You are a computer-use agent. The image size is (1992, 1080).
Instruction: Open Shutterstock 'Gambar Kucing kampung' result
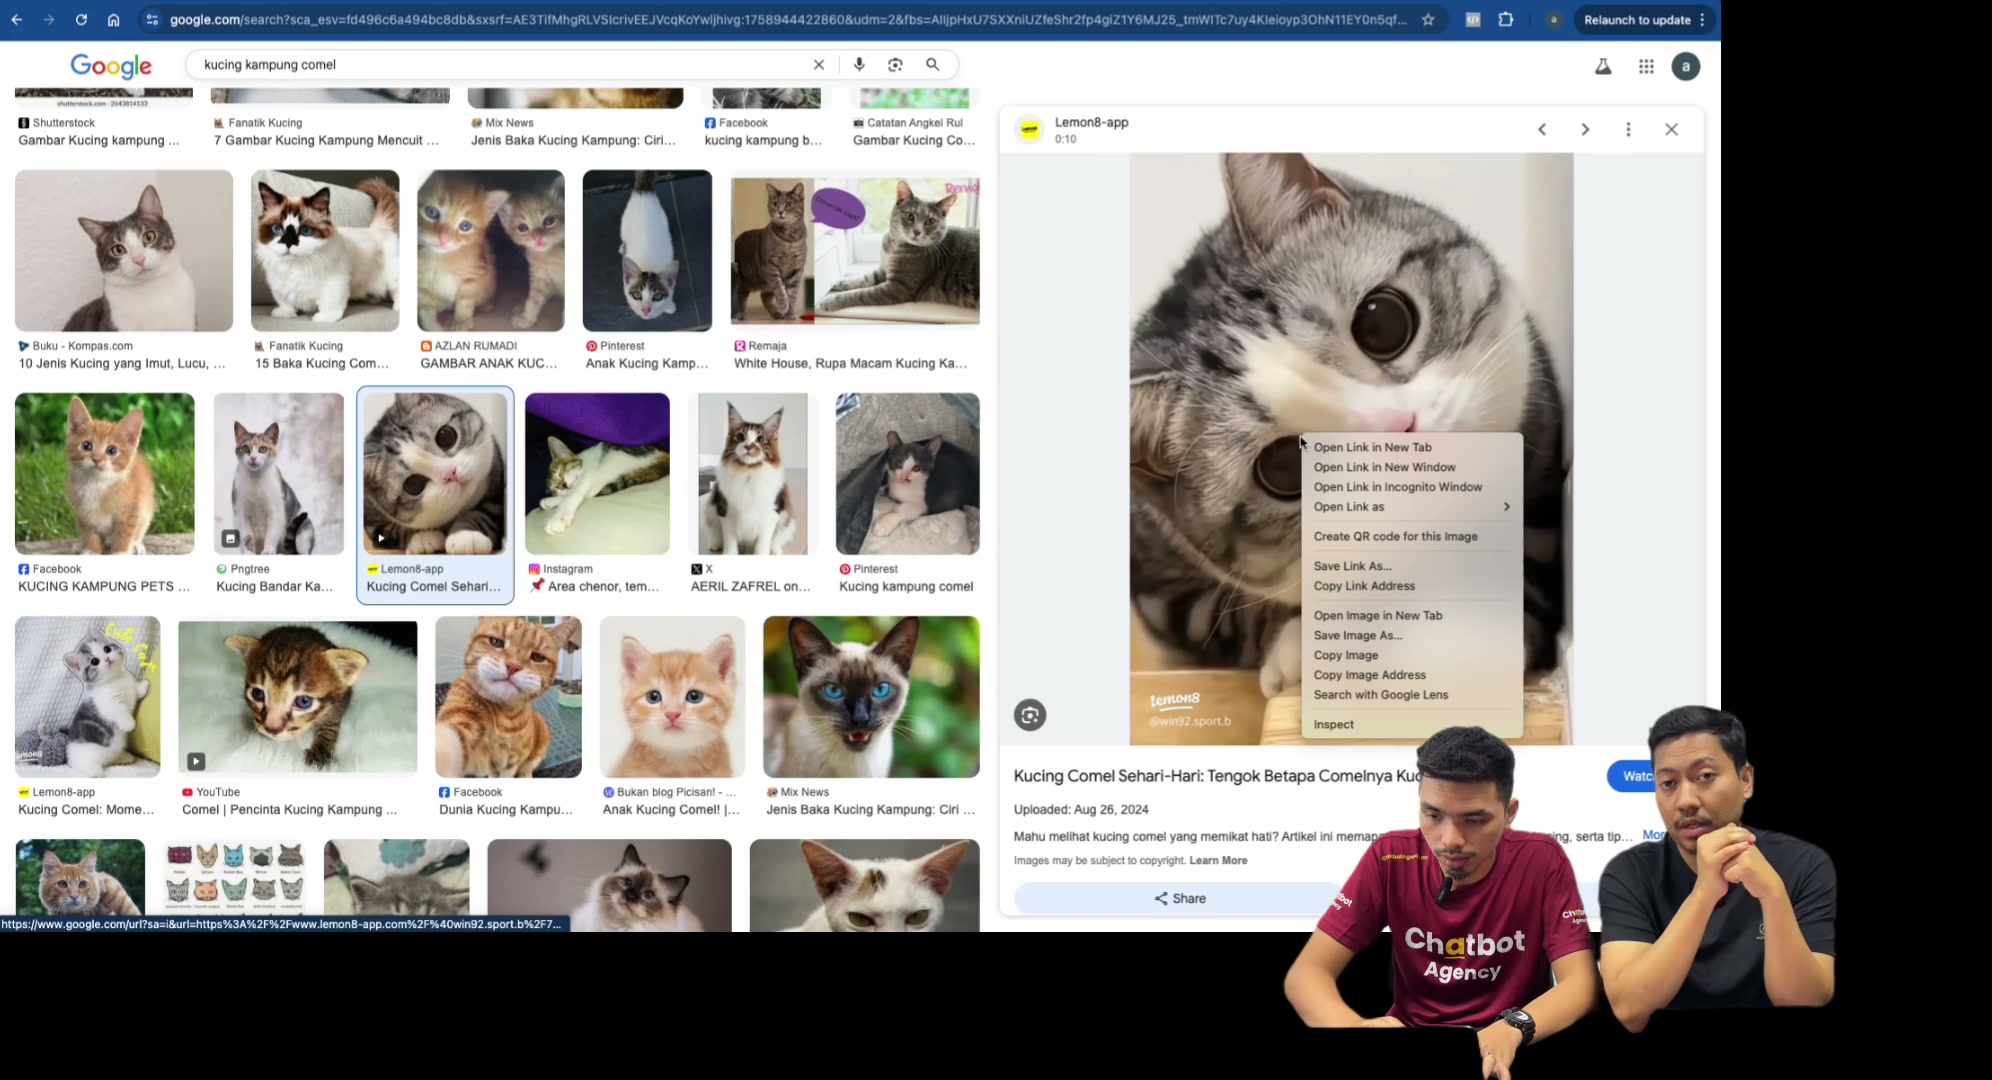tap(98, 140)
